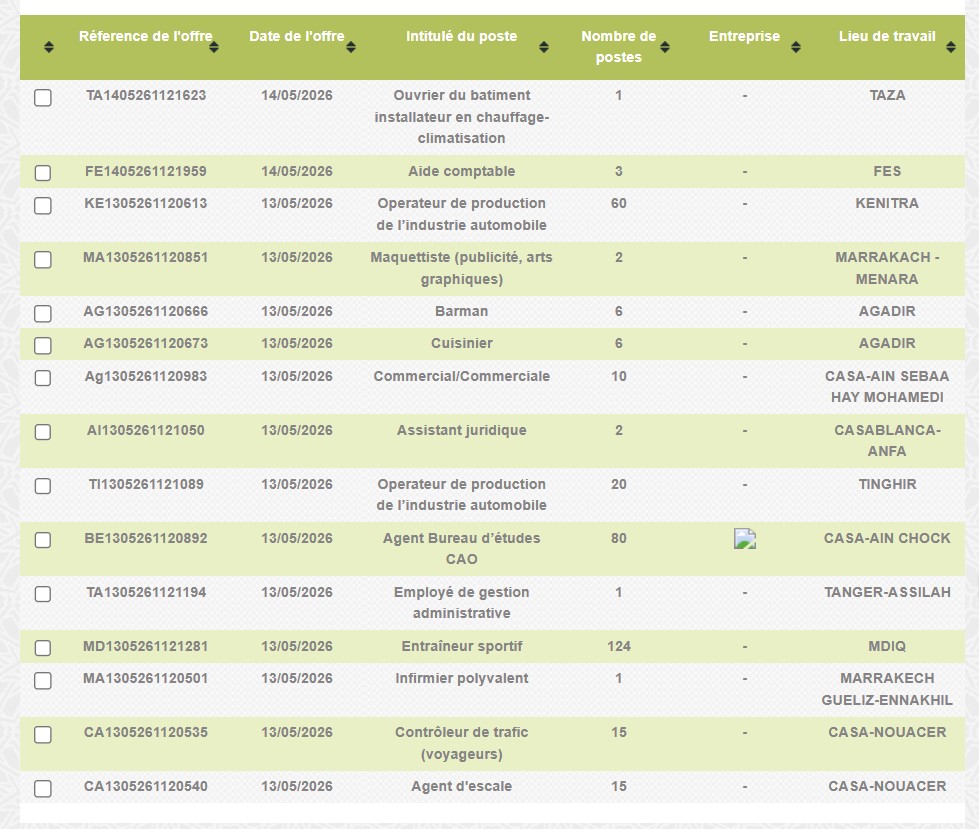The width and height of the screenshot is (979, 829).
Task: Click Infirmier polyvalent job title
Action: coord(461,679)
